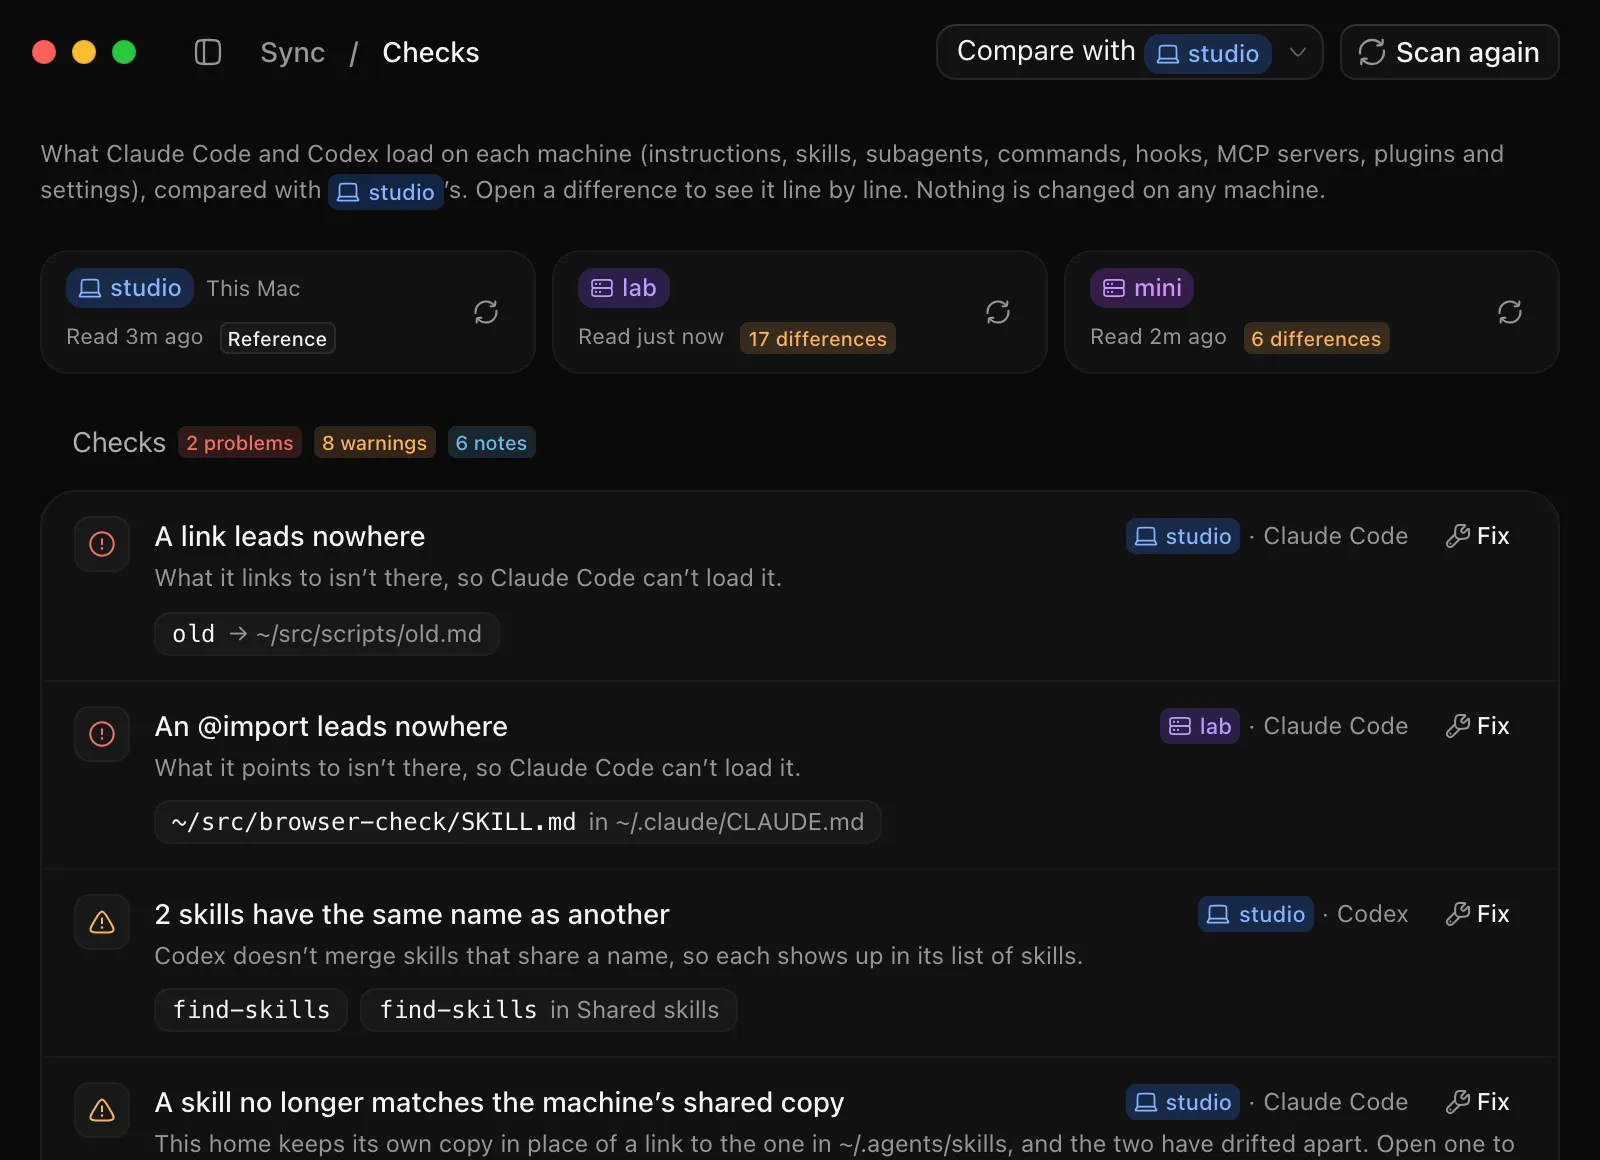This screenshot has height=1160, width=1600.
Task: Click studio tag on skill no longer matches row
Action: point(1183,1102)
